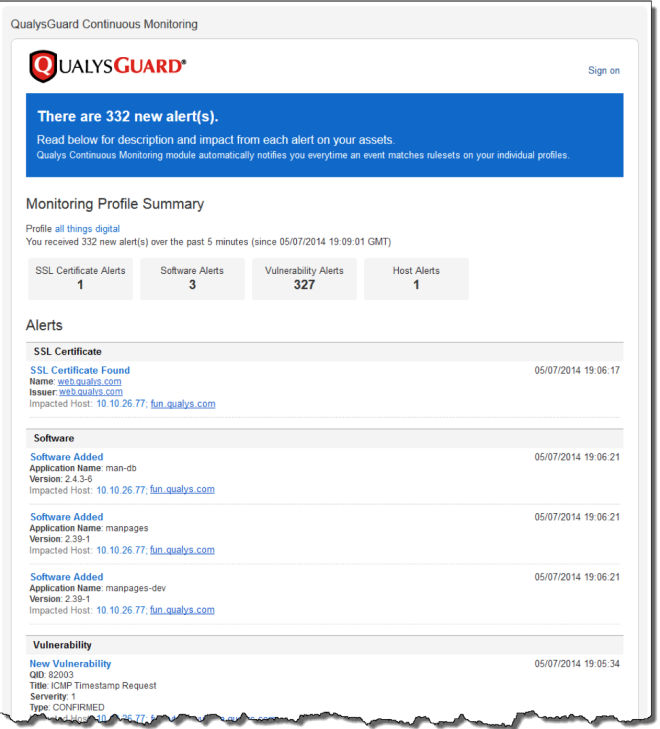This screenshot has height=729, width=660.
Task: Click the SSL Certificate section header
Action: click(324, 352)
